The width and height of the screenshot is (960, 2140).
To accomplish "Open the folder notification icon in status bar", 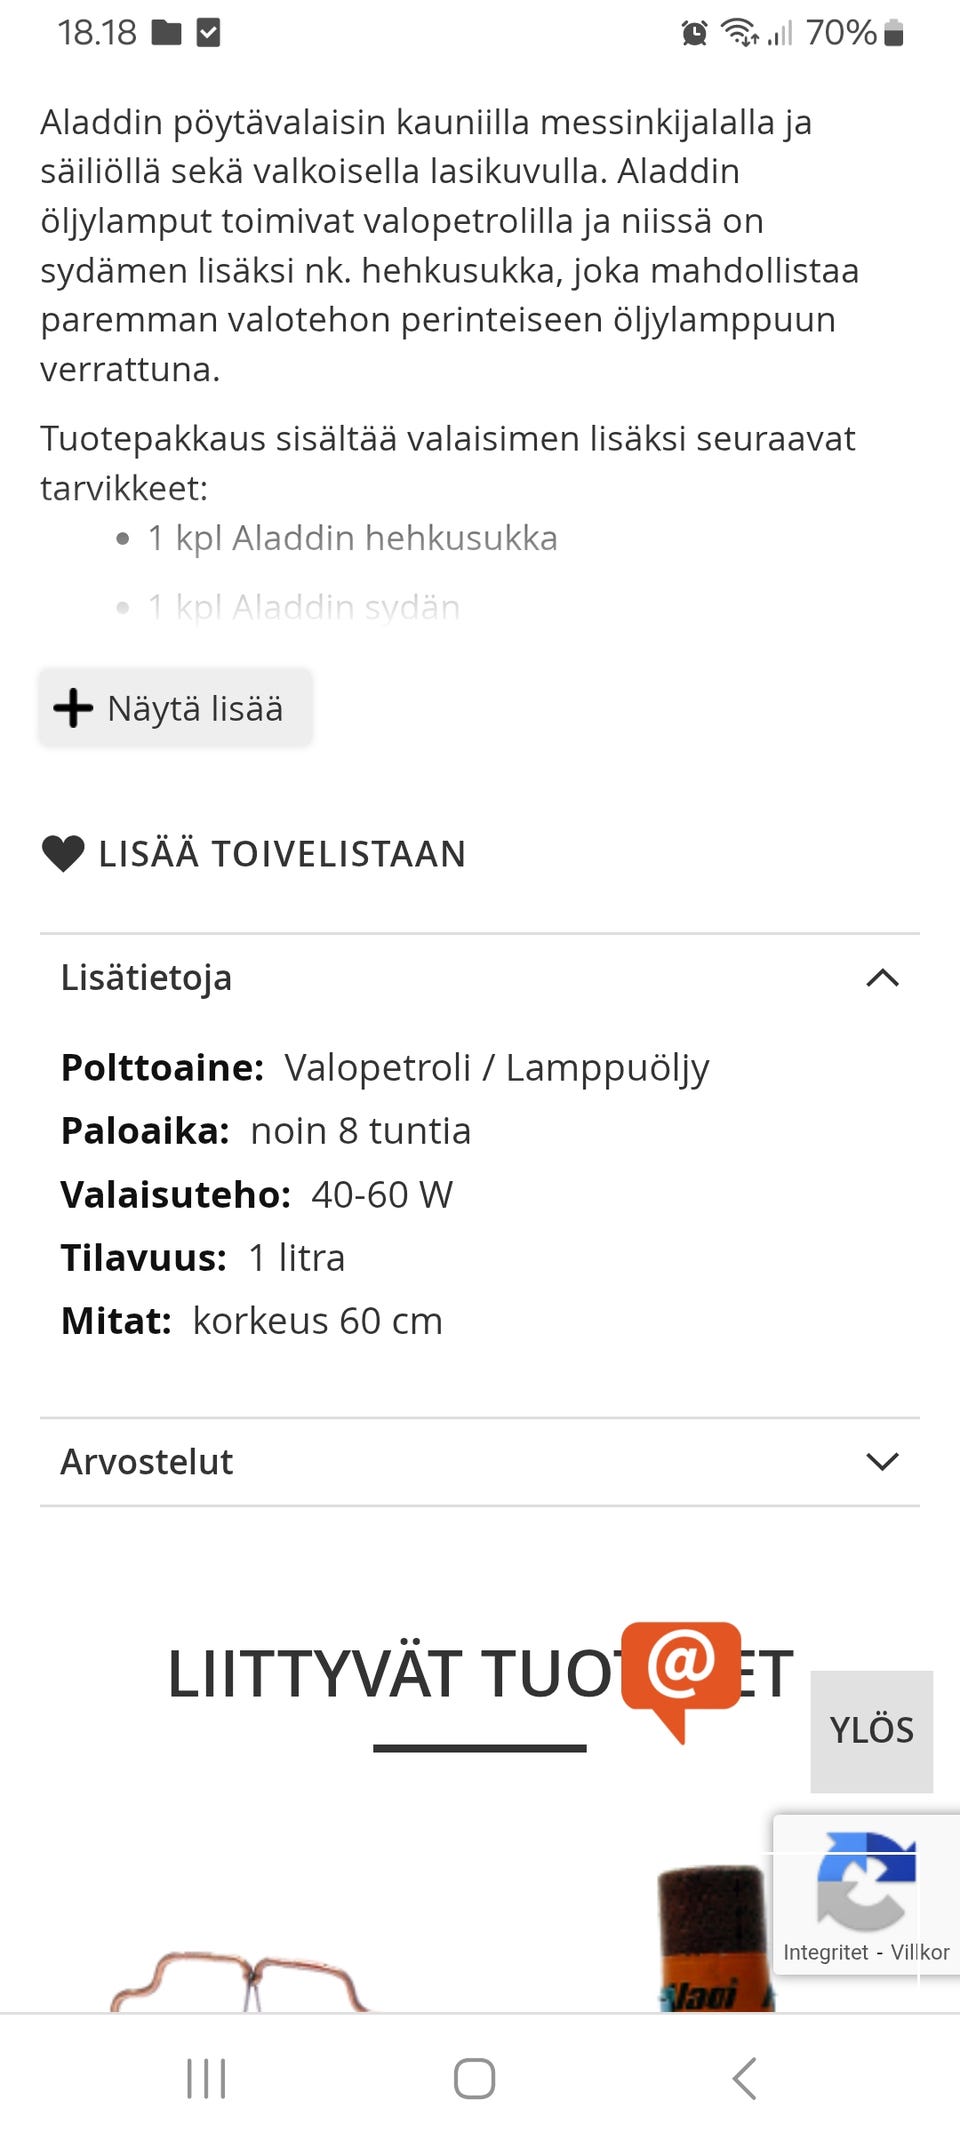I will click(167, 31).
